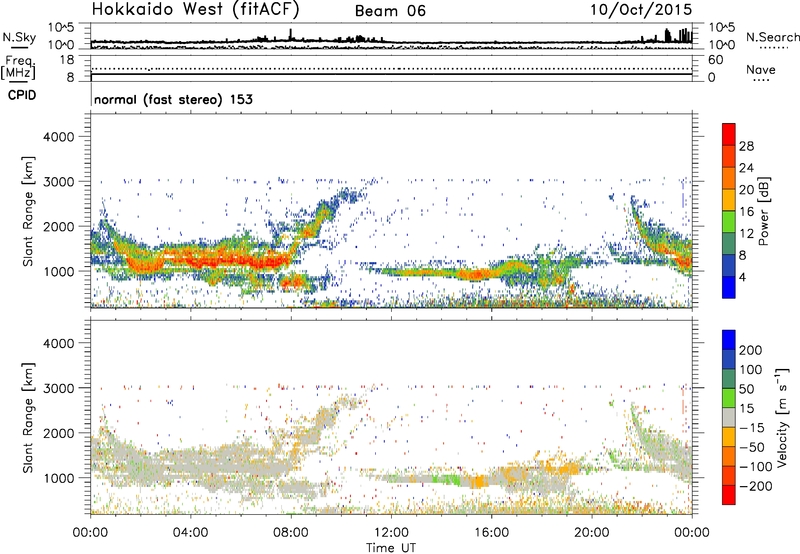Click '-50' tick on velocity colorbar
The width and height of the screenshot is (800, 554).
(x=752, y=447)
